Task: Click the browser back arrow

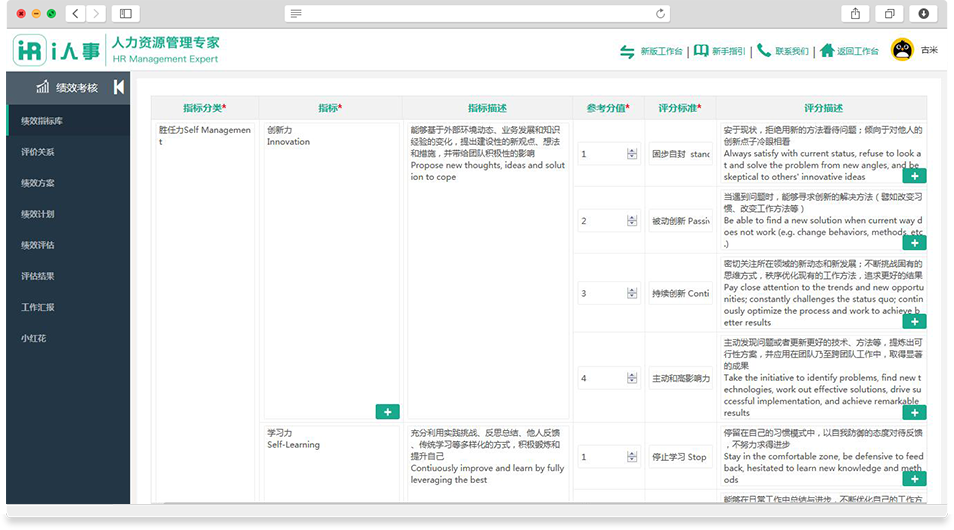Action: point(75,13)
